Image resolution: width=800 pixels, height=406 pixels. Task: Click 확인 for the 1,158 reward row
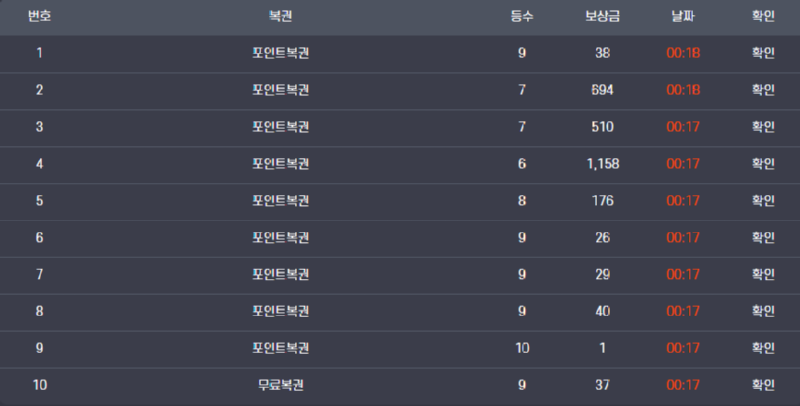[x=763, y=164]
